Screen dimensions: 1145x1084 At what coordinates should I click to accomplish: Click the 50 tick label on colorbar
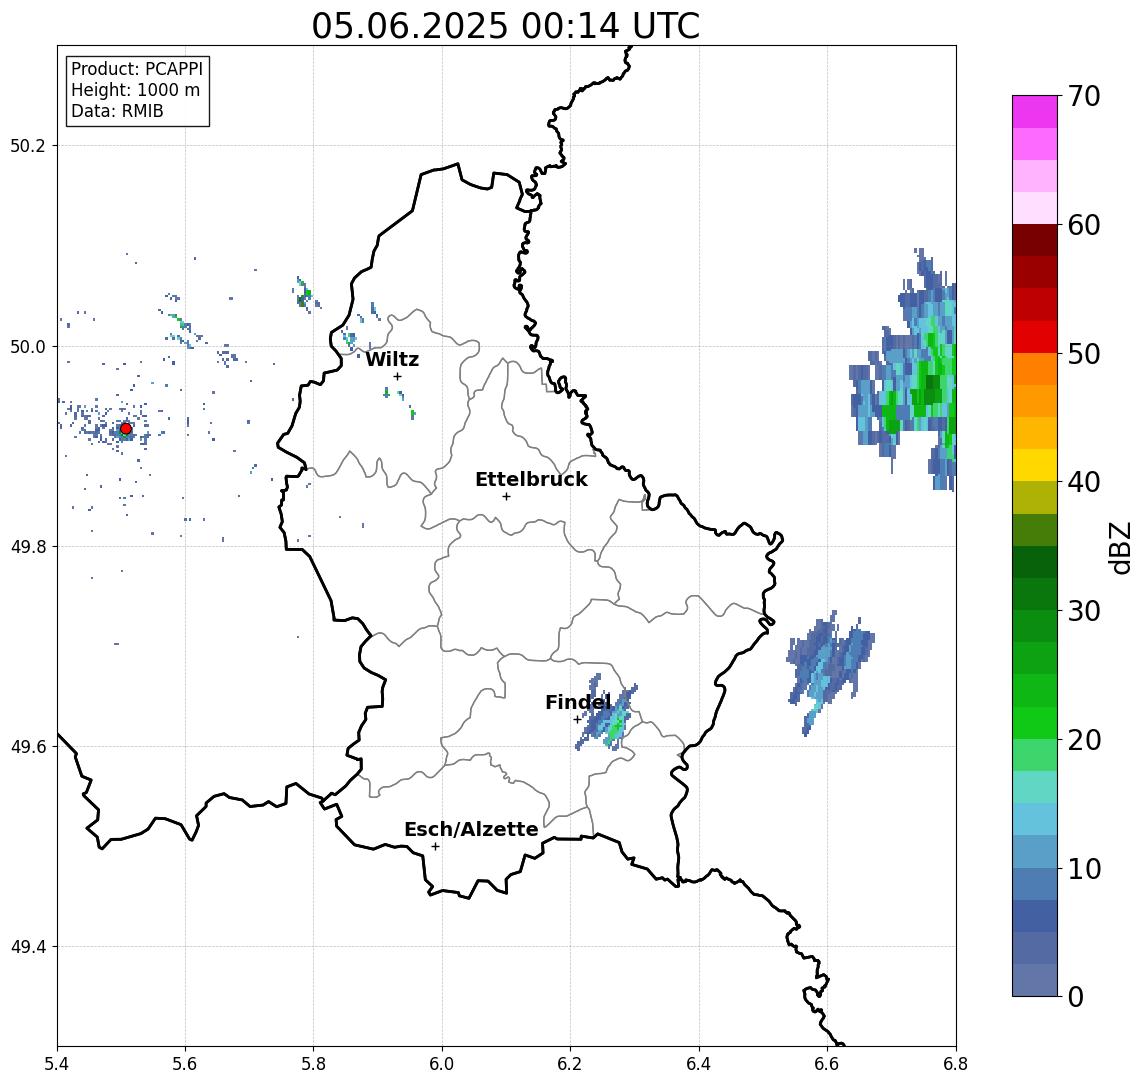click(x=1084, y=354)
